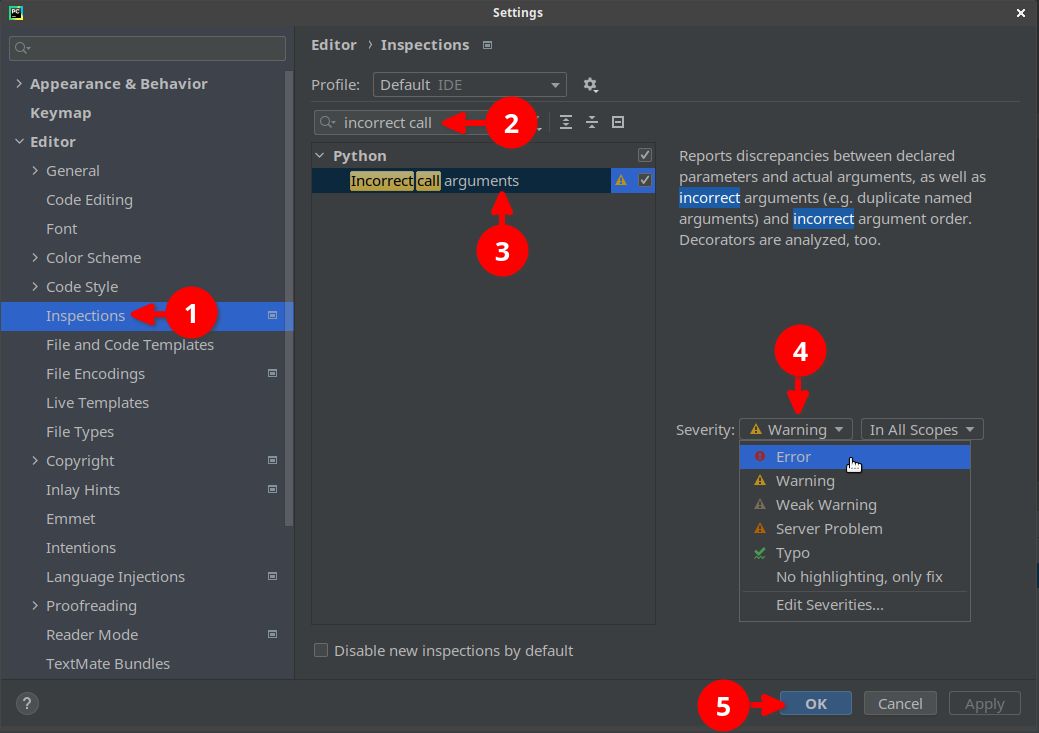Click the search magnifier in inspections filter
The image size is (1039, 733).
[328, 123]
